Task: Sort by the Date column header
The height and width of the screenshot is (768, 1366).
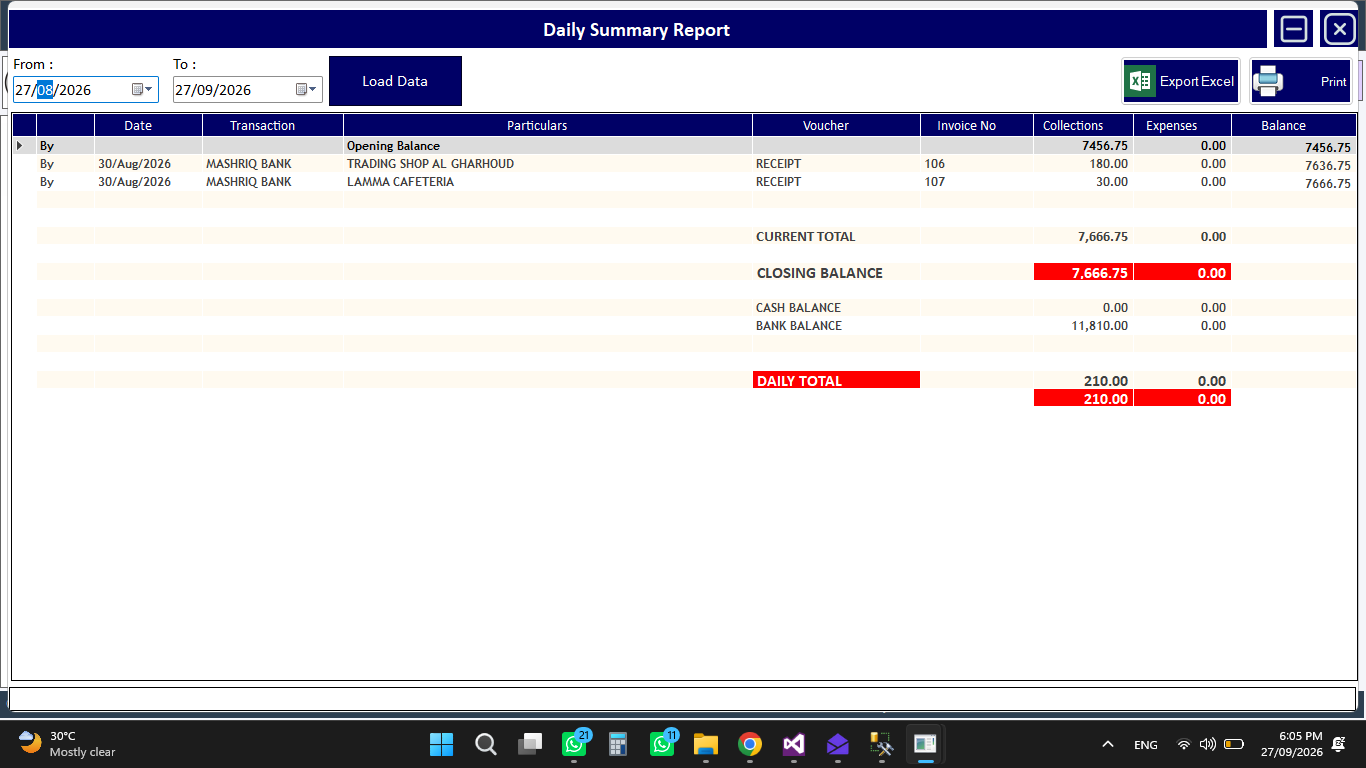Action: point(148,125)
